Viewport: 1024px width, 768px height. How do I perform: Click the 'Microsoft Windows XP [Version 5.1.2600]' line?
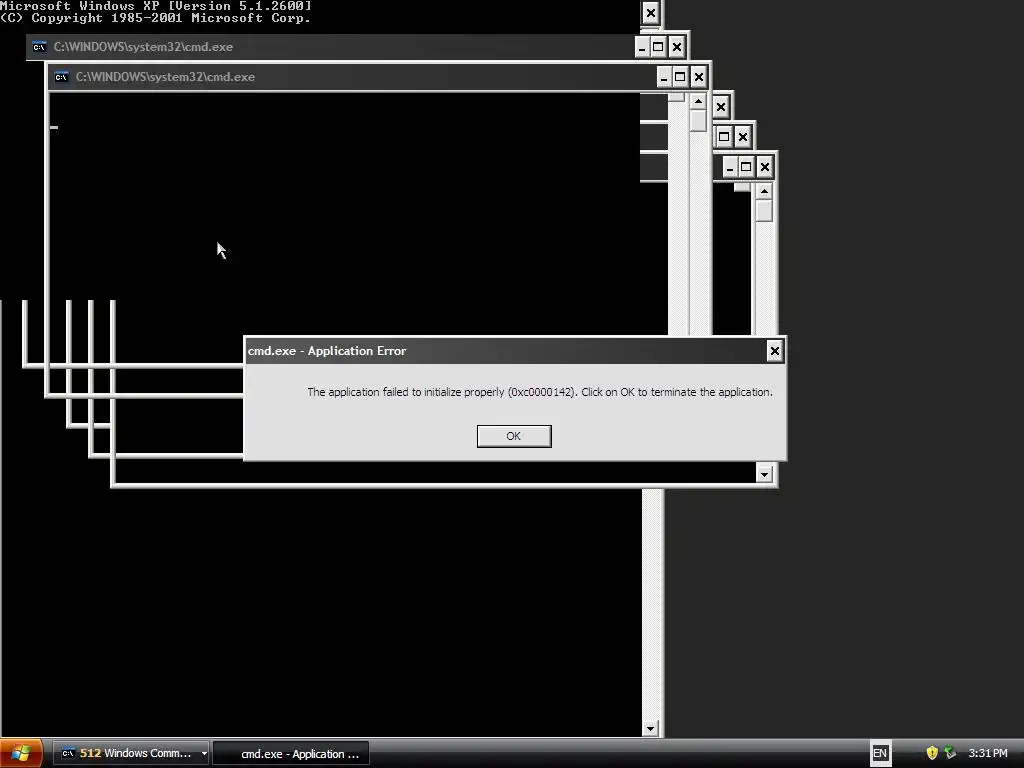(x=156, y=6)
